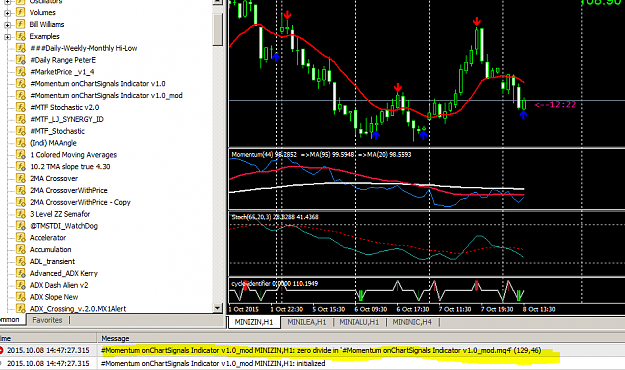Click the Volumes folder icon
The width and height of the screenshot is (625, 370).
point(20,12)
